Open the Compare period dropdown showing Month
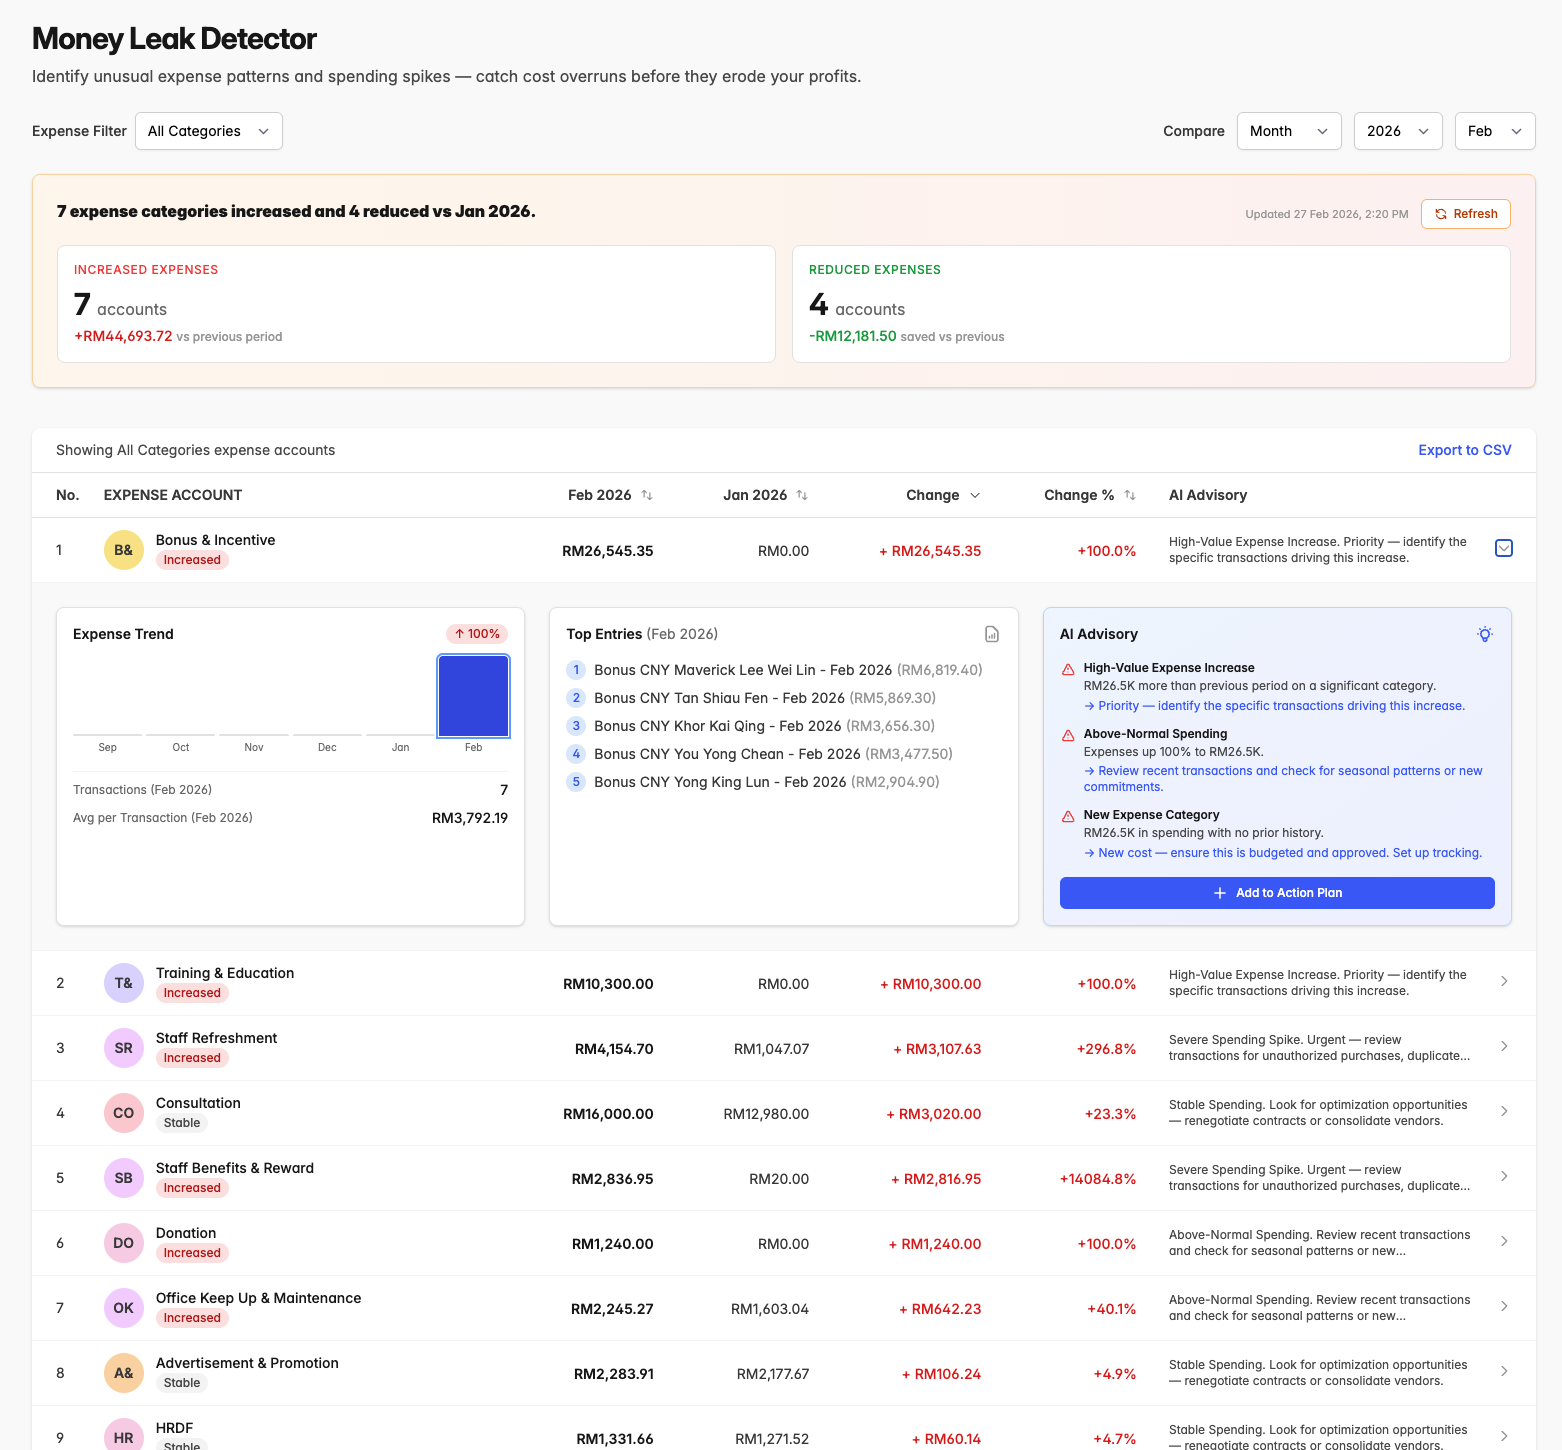Viewport: 1562px width, 1450px height. point(1289,130)
